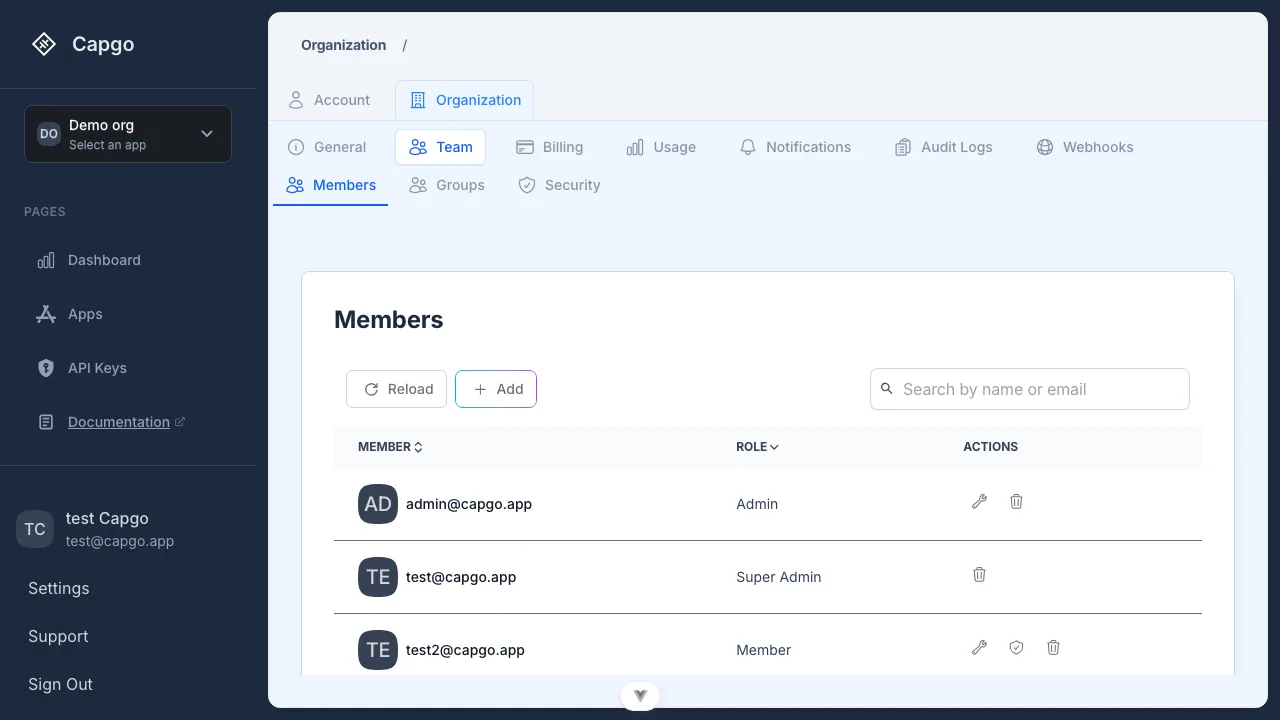Image resolution: width=1280 pixels, height=720 pixels.
Task: Click the ACTIONS column header
Action: pos(990,447)
